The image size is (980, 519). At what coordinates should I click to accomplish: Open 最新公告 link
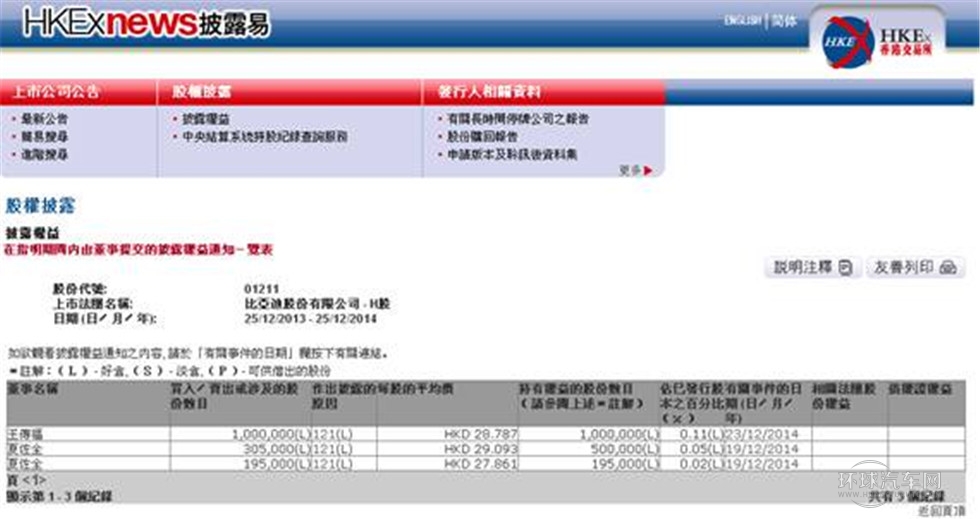[45, 119]
